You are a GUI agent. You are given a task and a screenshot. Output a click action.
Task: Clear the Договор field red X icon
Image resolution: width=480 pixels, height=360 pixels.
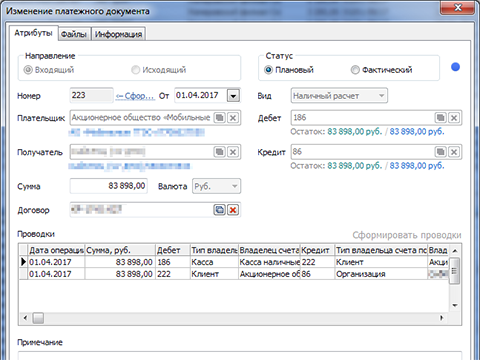233,210
